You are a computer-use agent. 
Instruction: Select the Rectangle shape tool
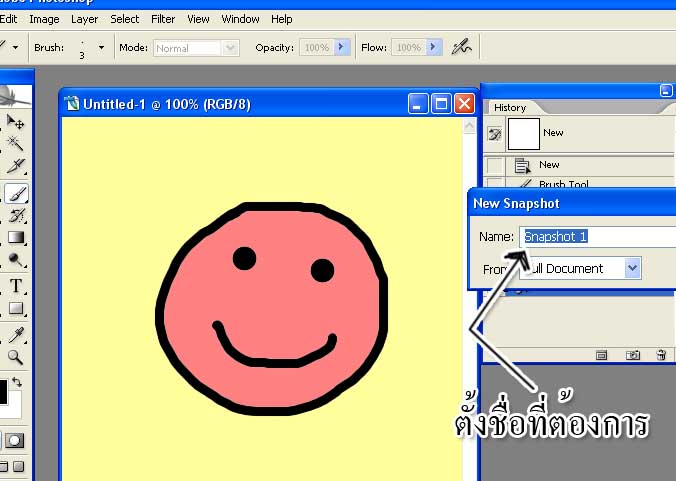[x=16, y=309]
